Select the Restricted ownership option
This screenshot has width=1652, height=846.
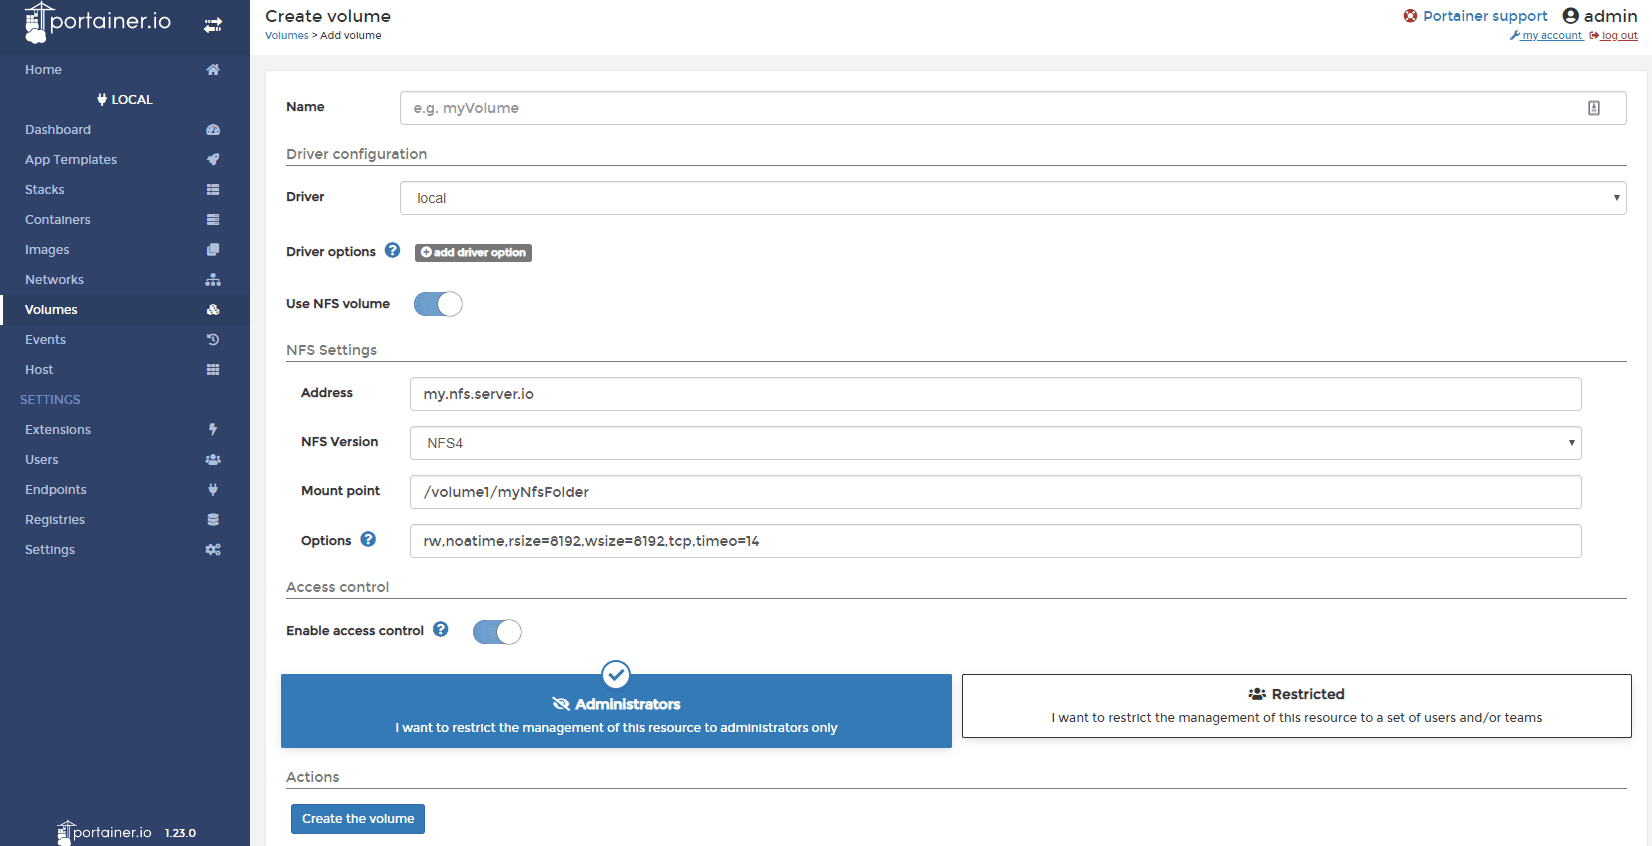(1296, 706)
